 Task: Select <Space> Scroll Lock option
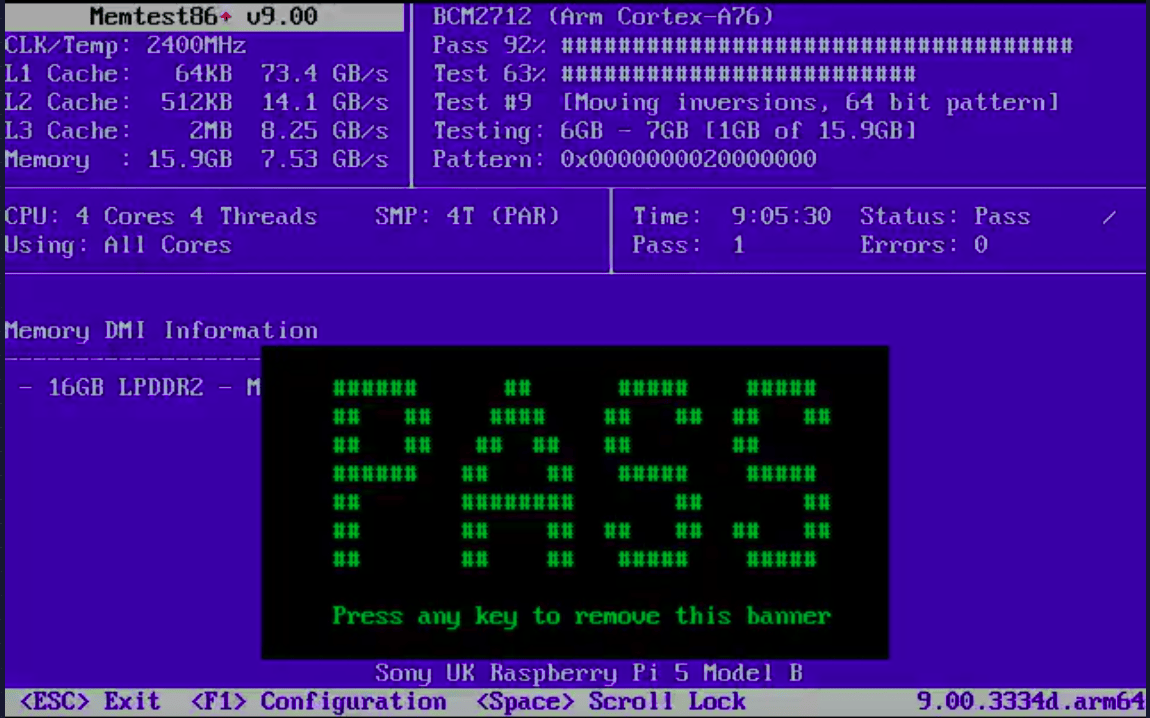pos(611,701)
